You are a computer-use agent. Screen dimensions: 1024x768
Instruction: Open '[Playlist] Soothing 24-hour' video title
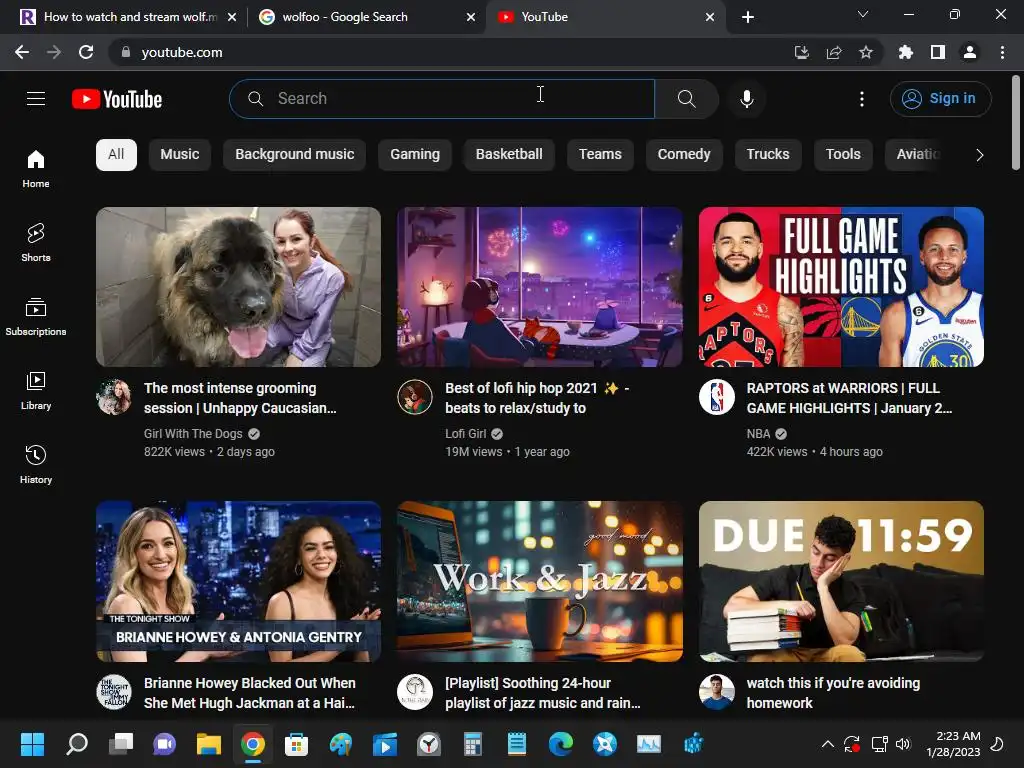543,693
